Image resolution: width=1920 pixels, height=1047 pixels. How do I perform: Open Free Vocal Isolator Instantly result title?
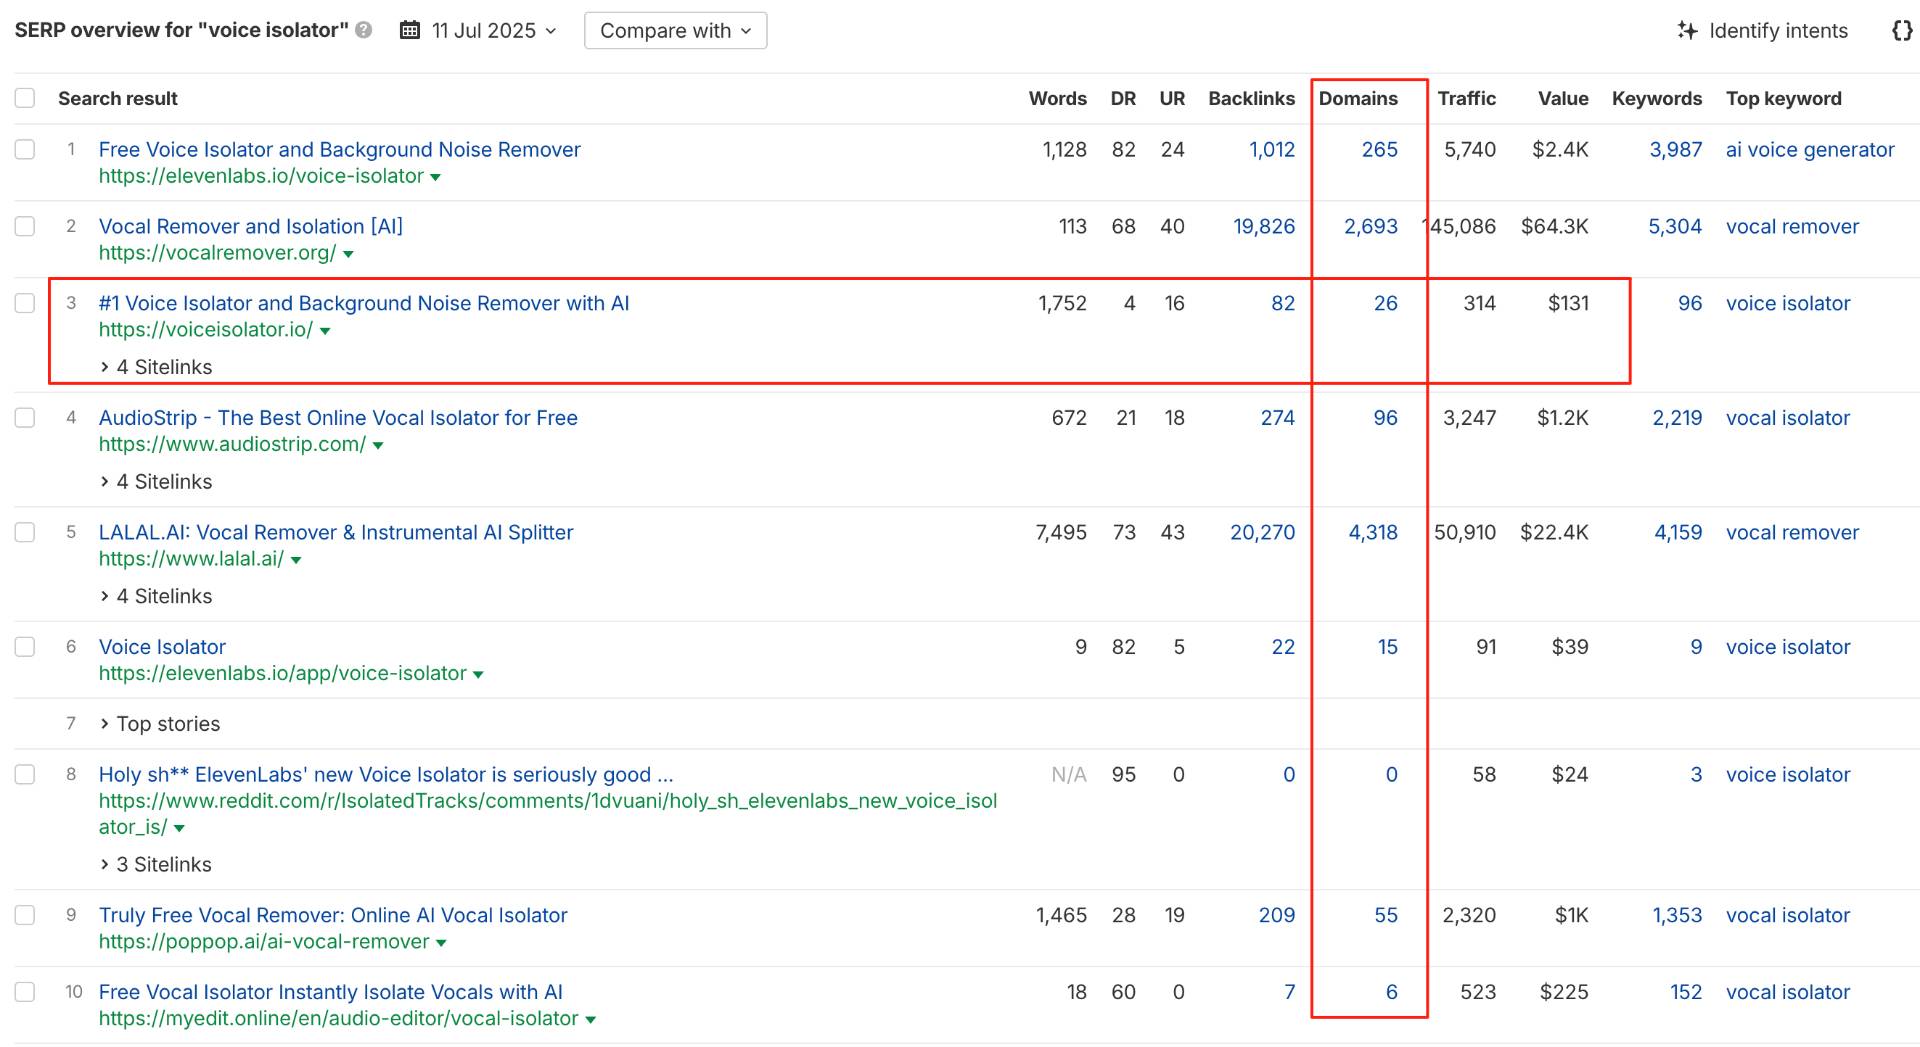[331, 992]
